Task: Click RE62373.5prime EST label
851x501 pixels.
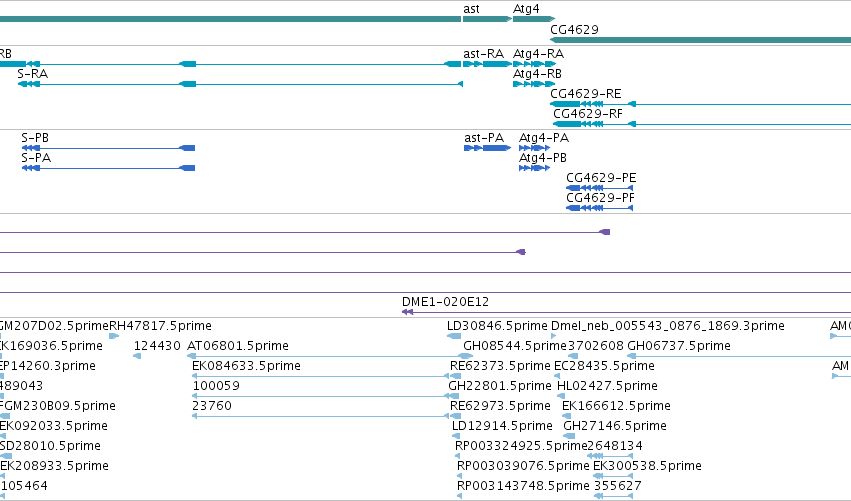Action: pyautogui.click(x=500, y=366)
